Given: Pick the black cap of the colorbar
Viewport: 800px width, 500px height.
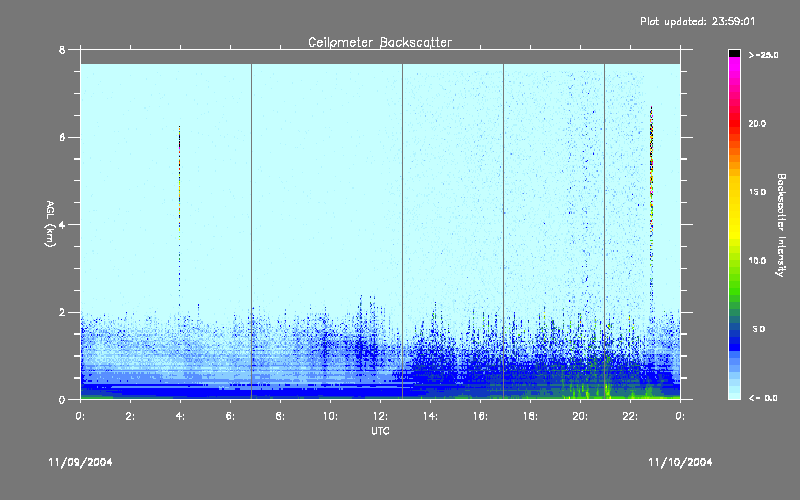Looking at the screenshot, I should click(734, 53).
